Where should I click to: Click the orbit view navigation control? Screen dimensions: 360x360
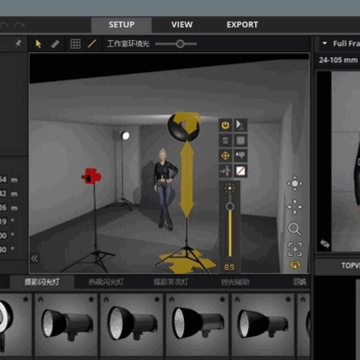tap(295, 184)
